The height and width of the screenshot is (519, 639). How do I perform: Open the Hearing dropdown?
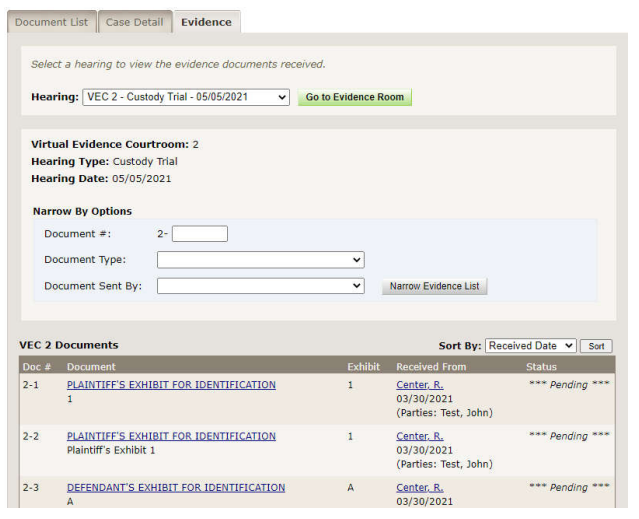(187, 98)
